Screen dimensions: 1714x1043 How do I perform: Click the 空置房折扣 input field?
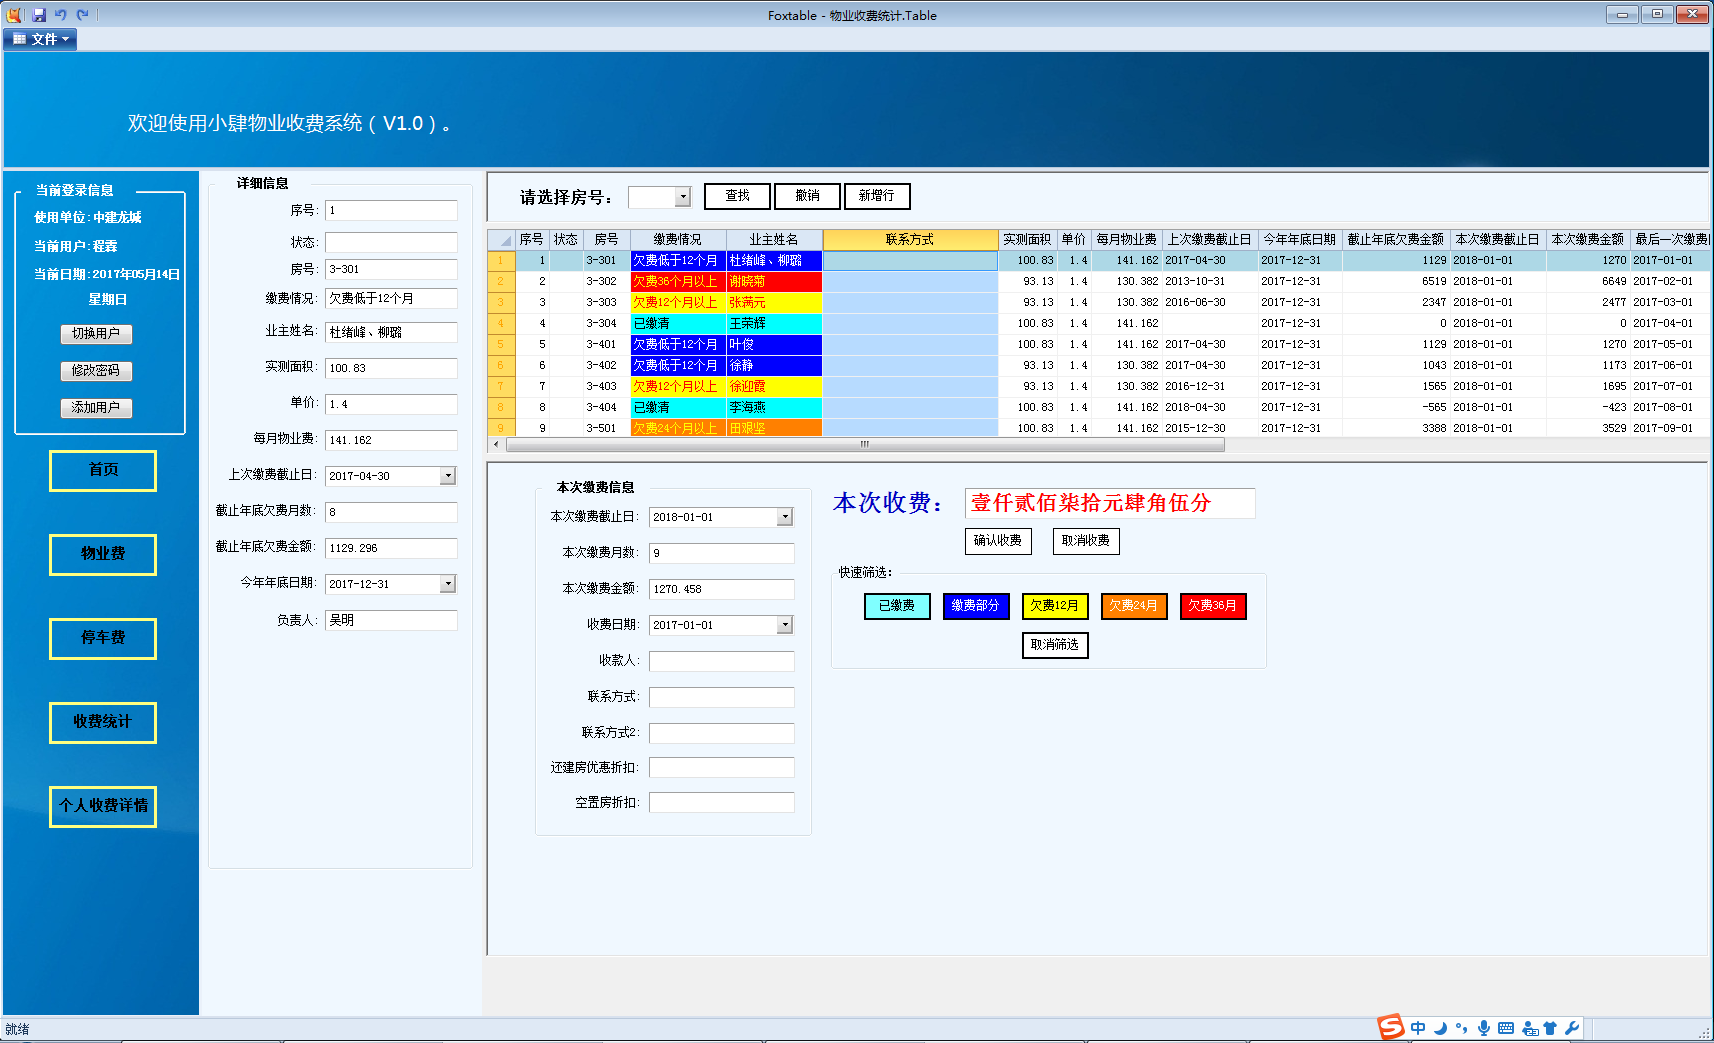722,803
